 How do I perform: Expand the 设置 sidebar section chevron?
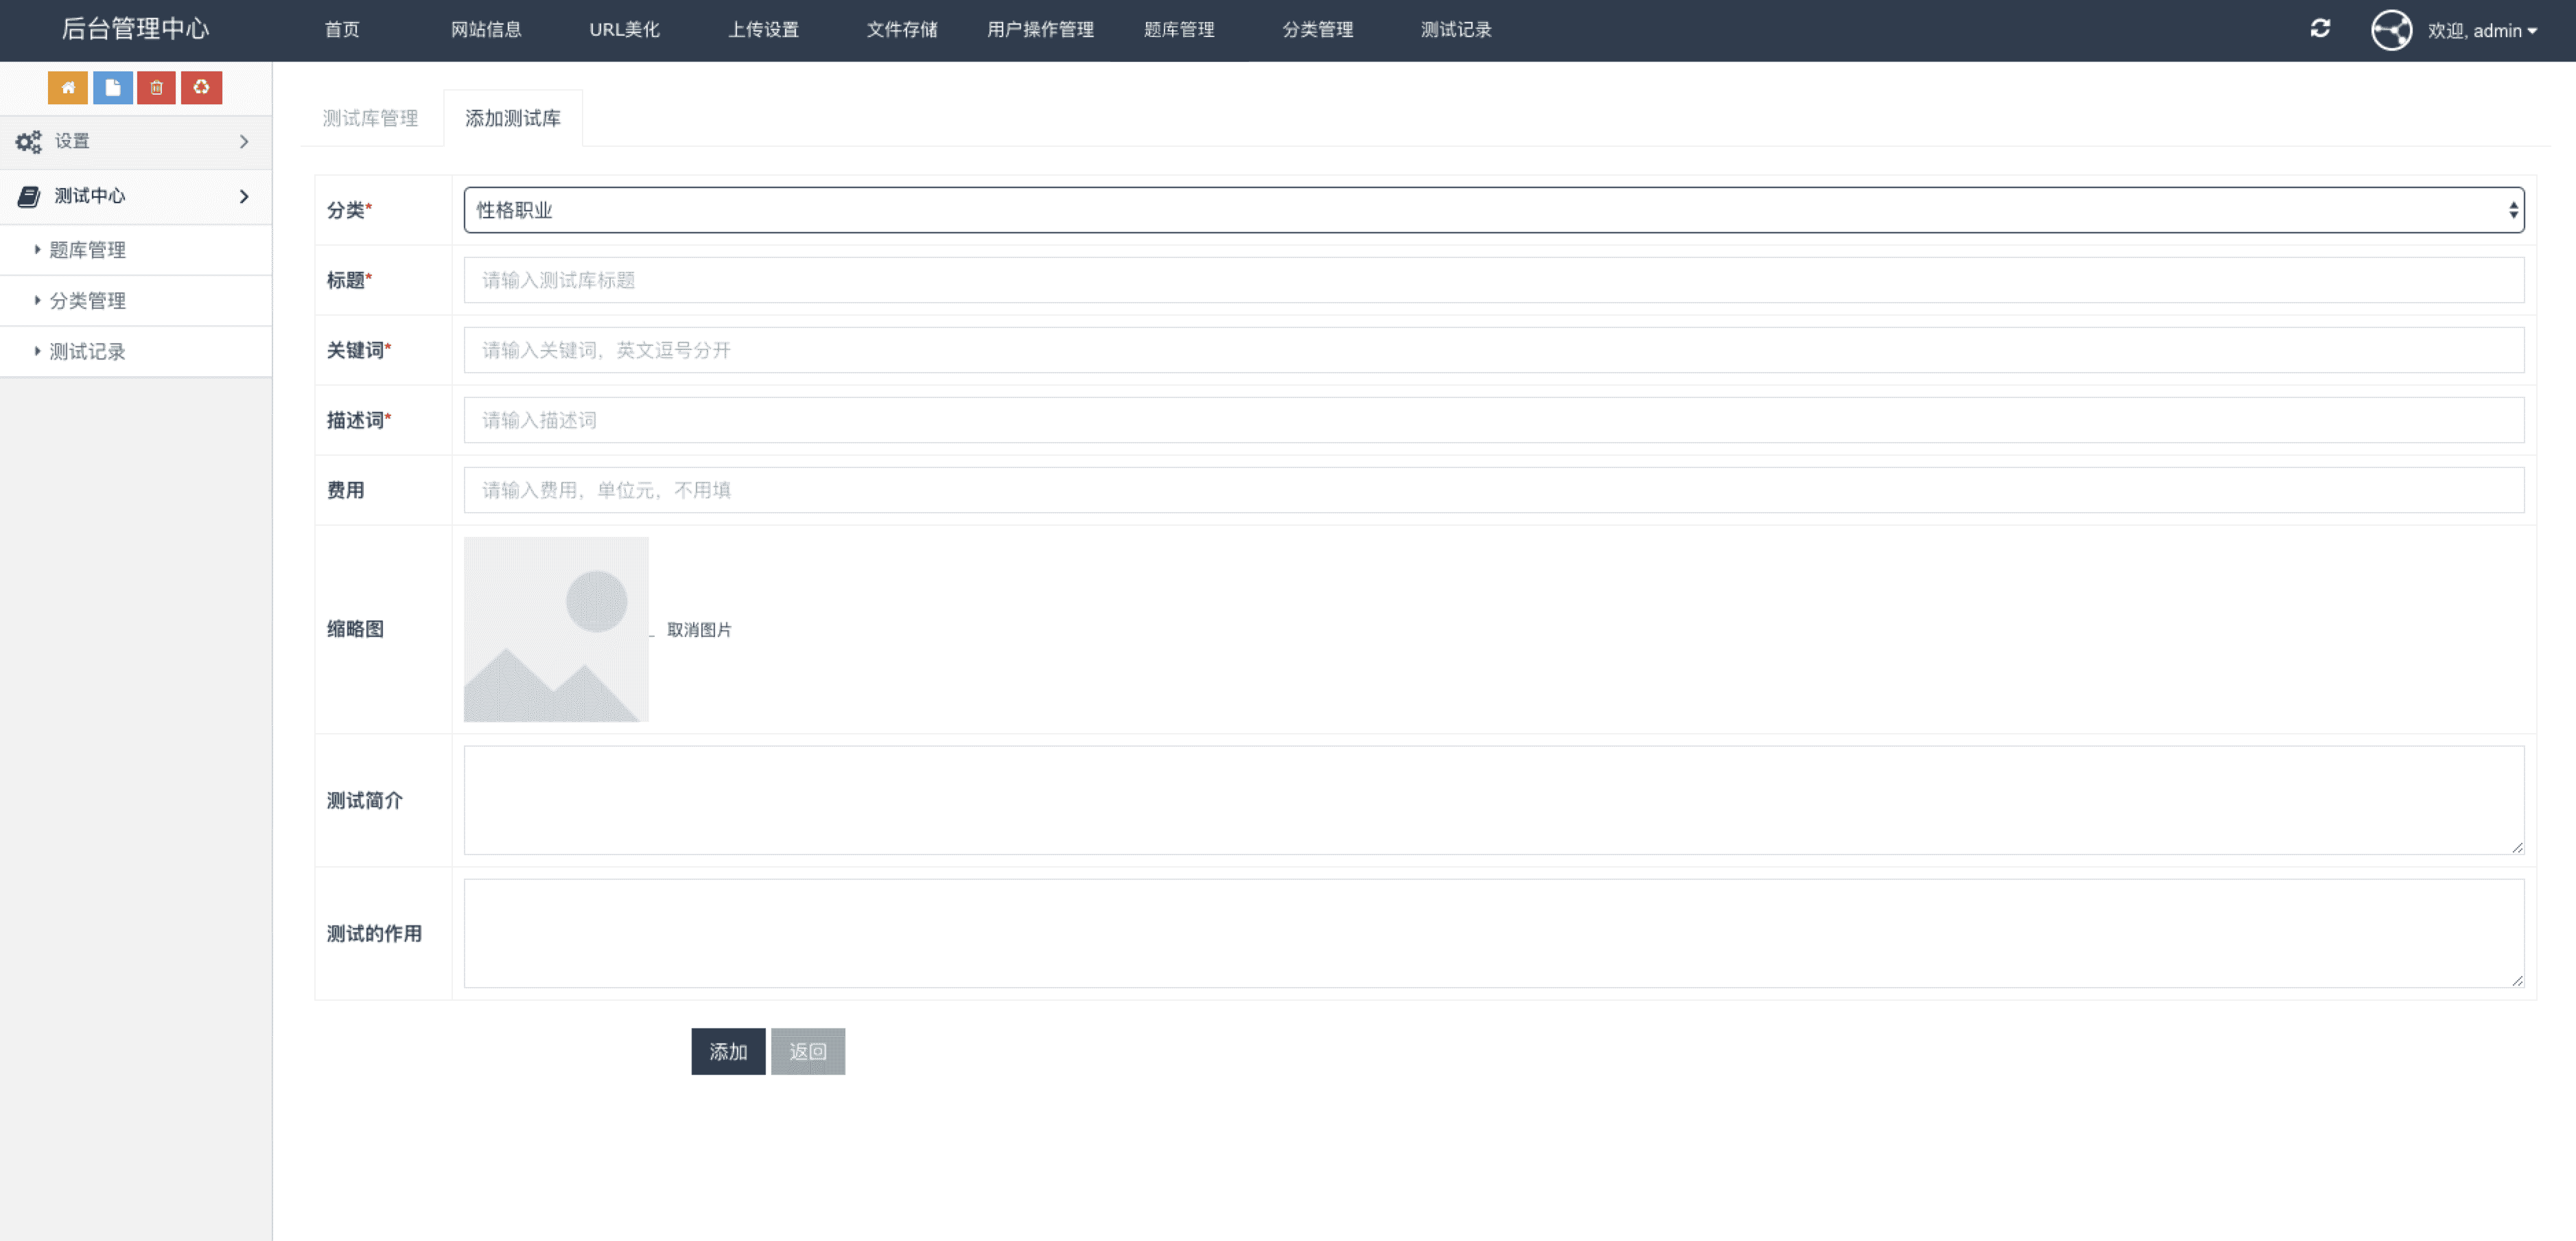[x=244, y=142]
